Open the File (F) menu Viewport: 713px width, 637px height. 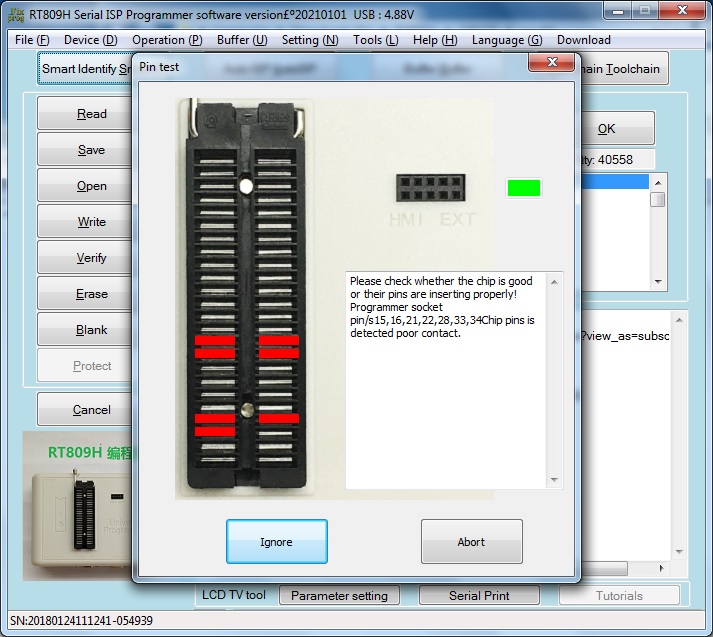click(x=32, y=40)
